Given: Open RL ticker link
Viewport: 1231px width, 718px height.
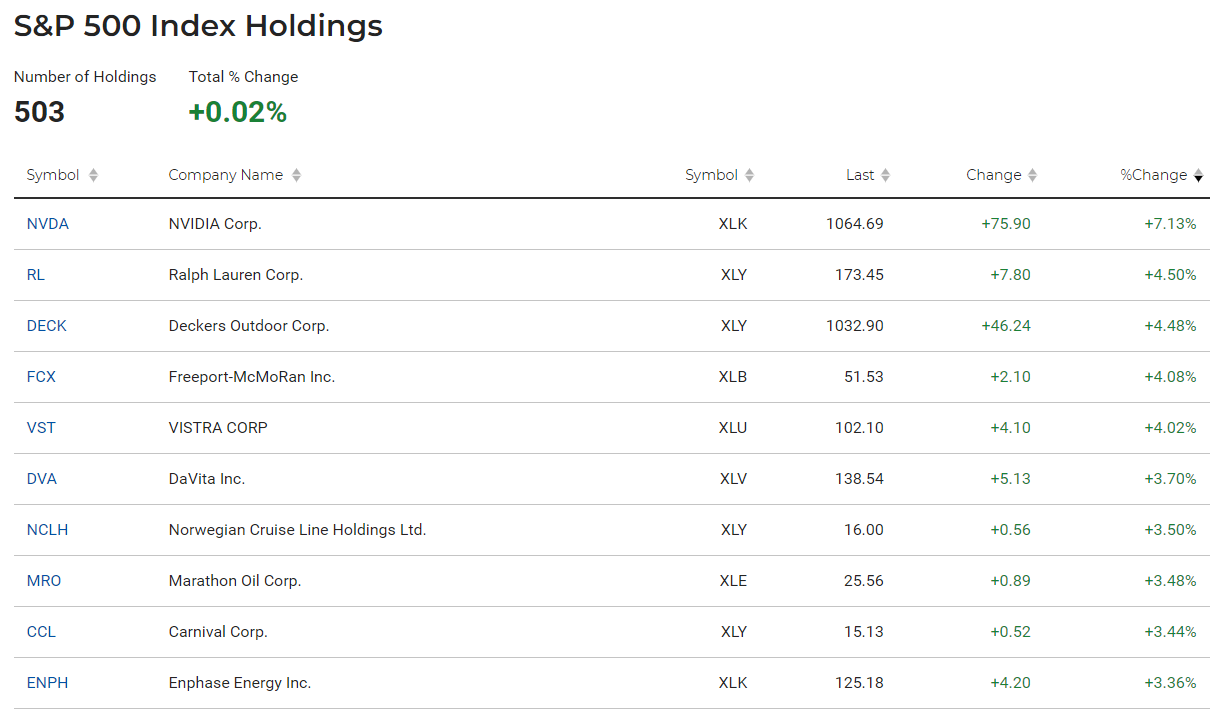Looking at the screenshot, I should click(35, 275).
